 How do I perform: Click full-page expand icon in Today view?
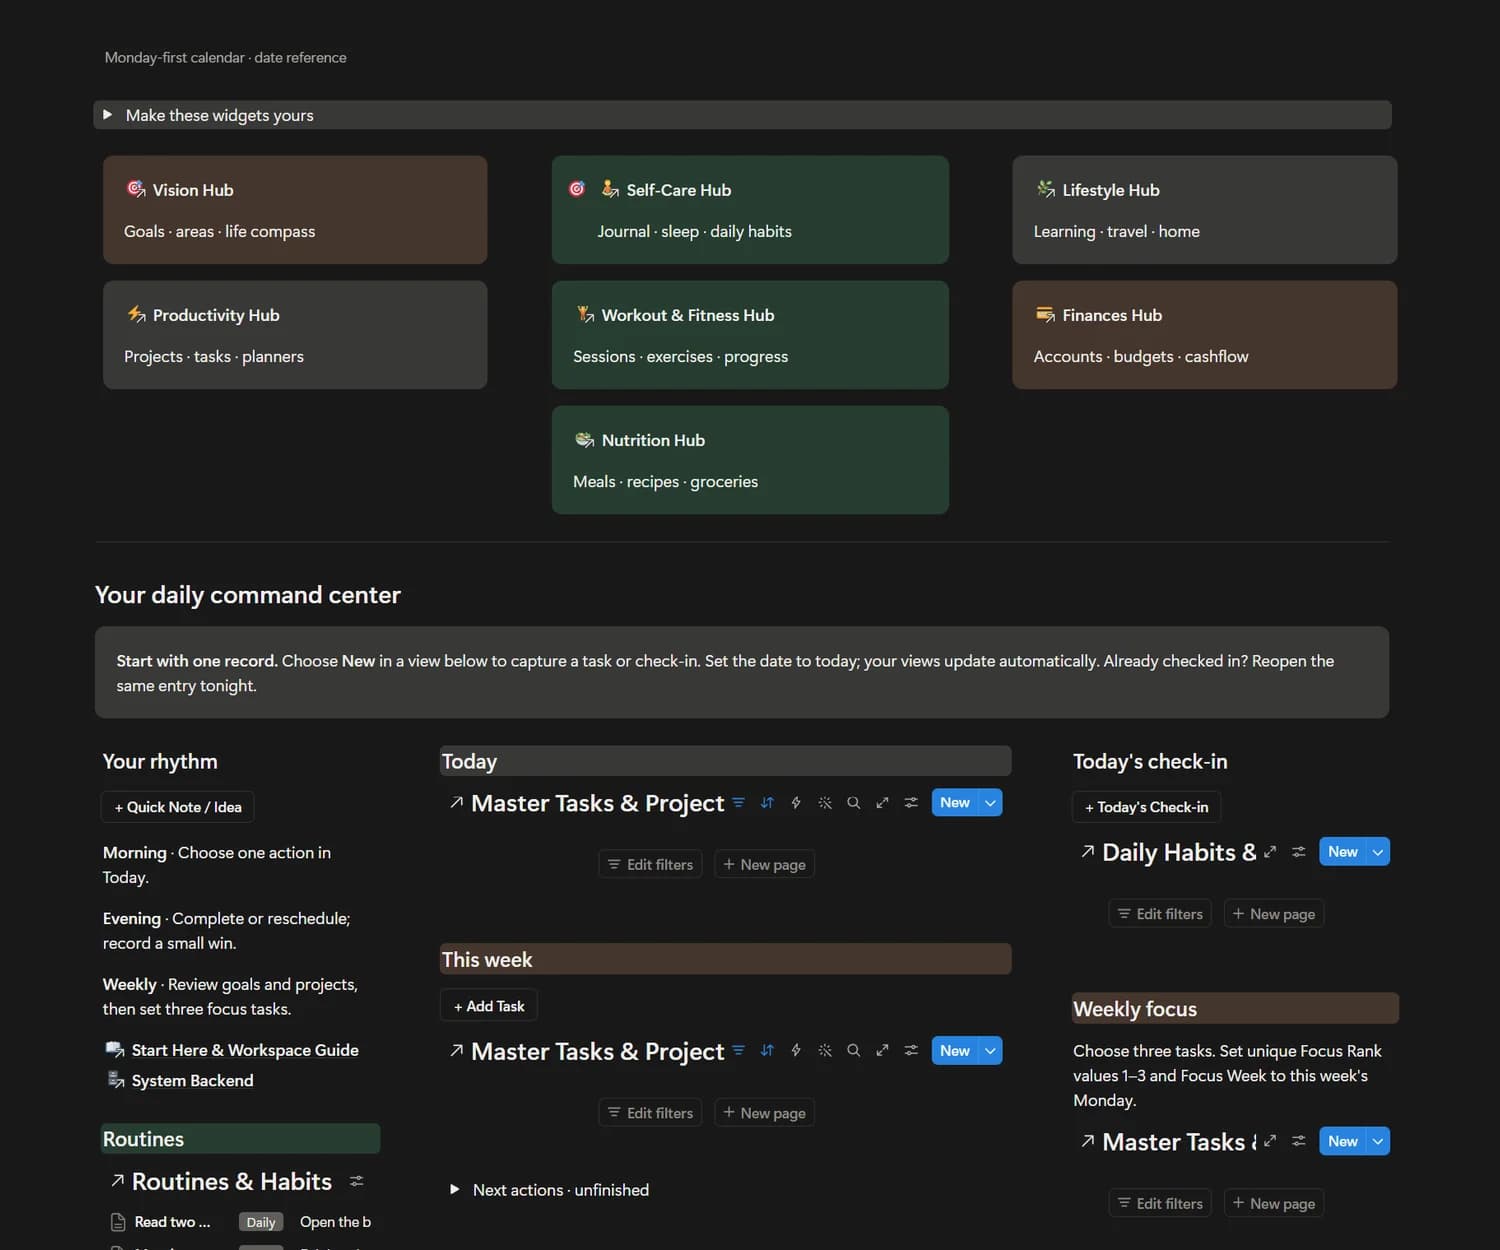pyautogui.click(x=882, y=802)
